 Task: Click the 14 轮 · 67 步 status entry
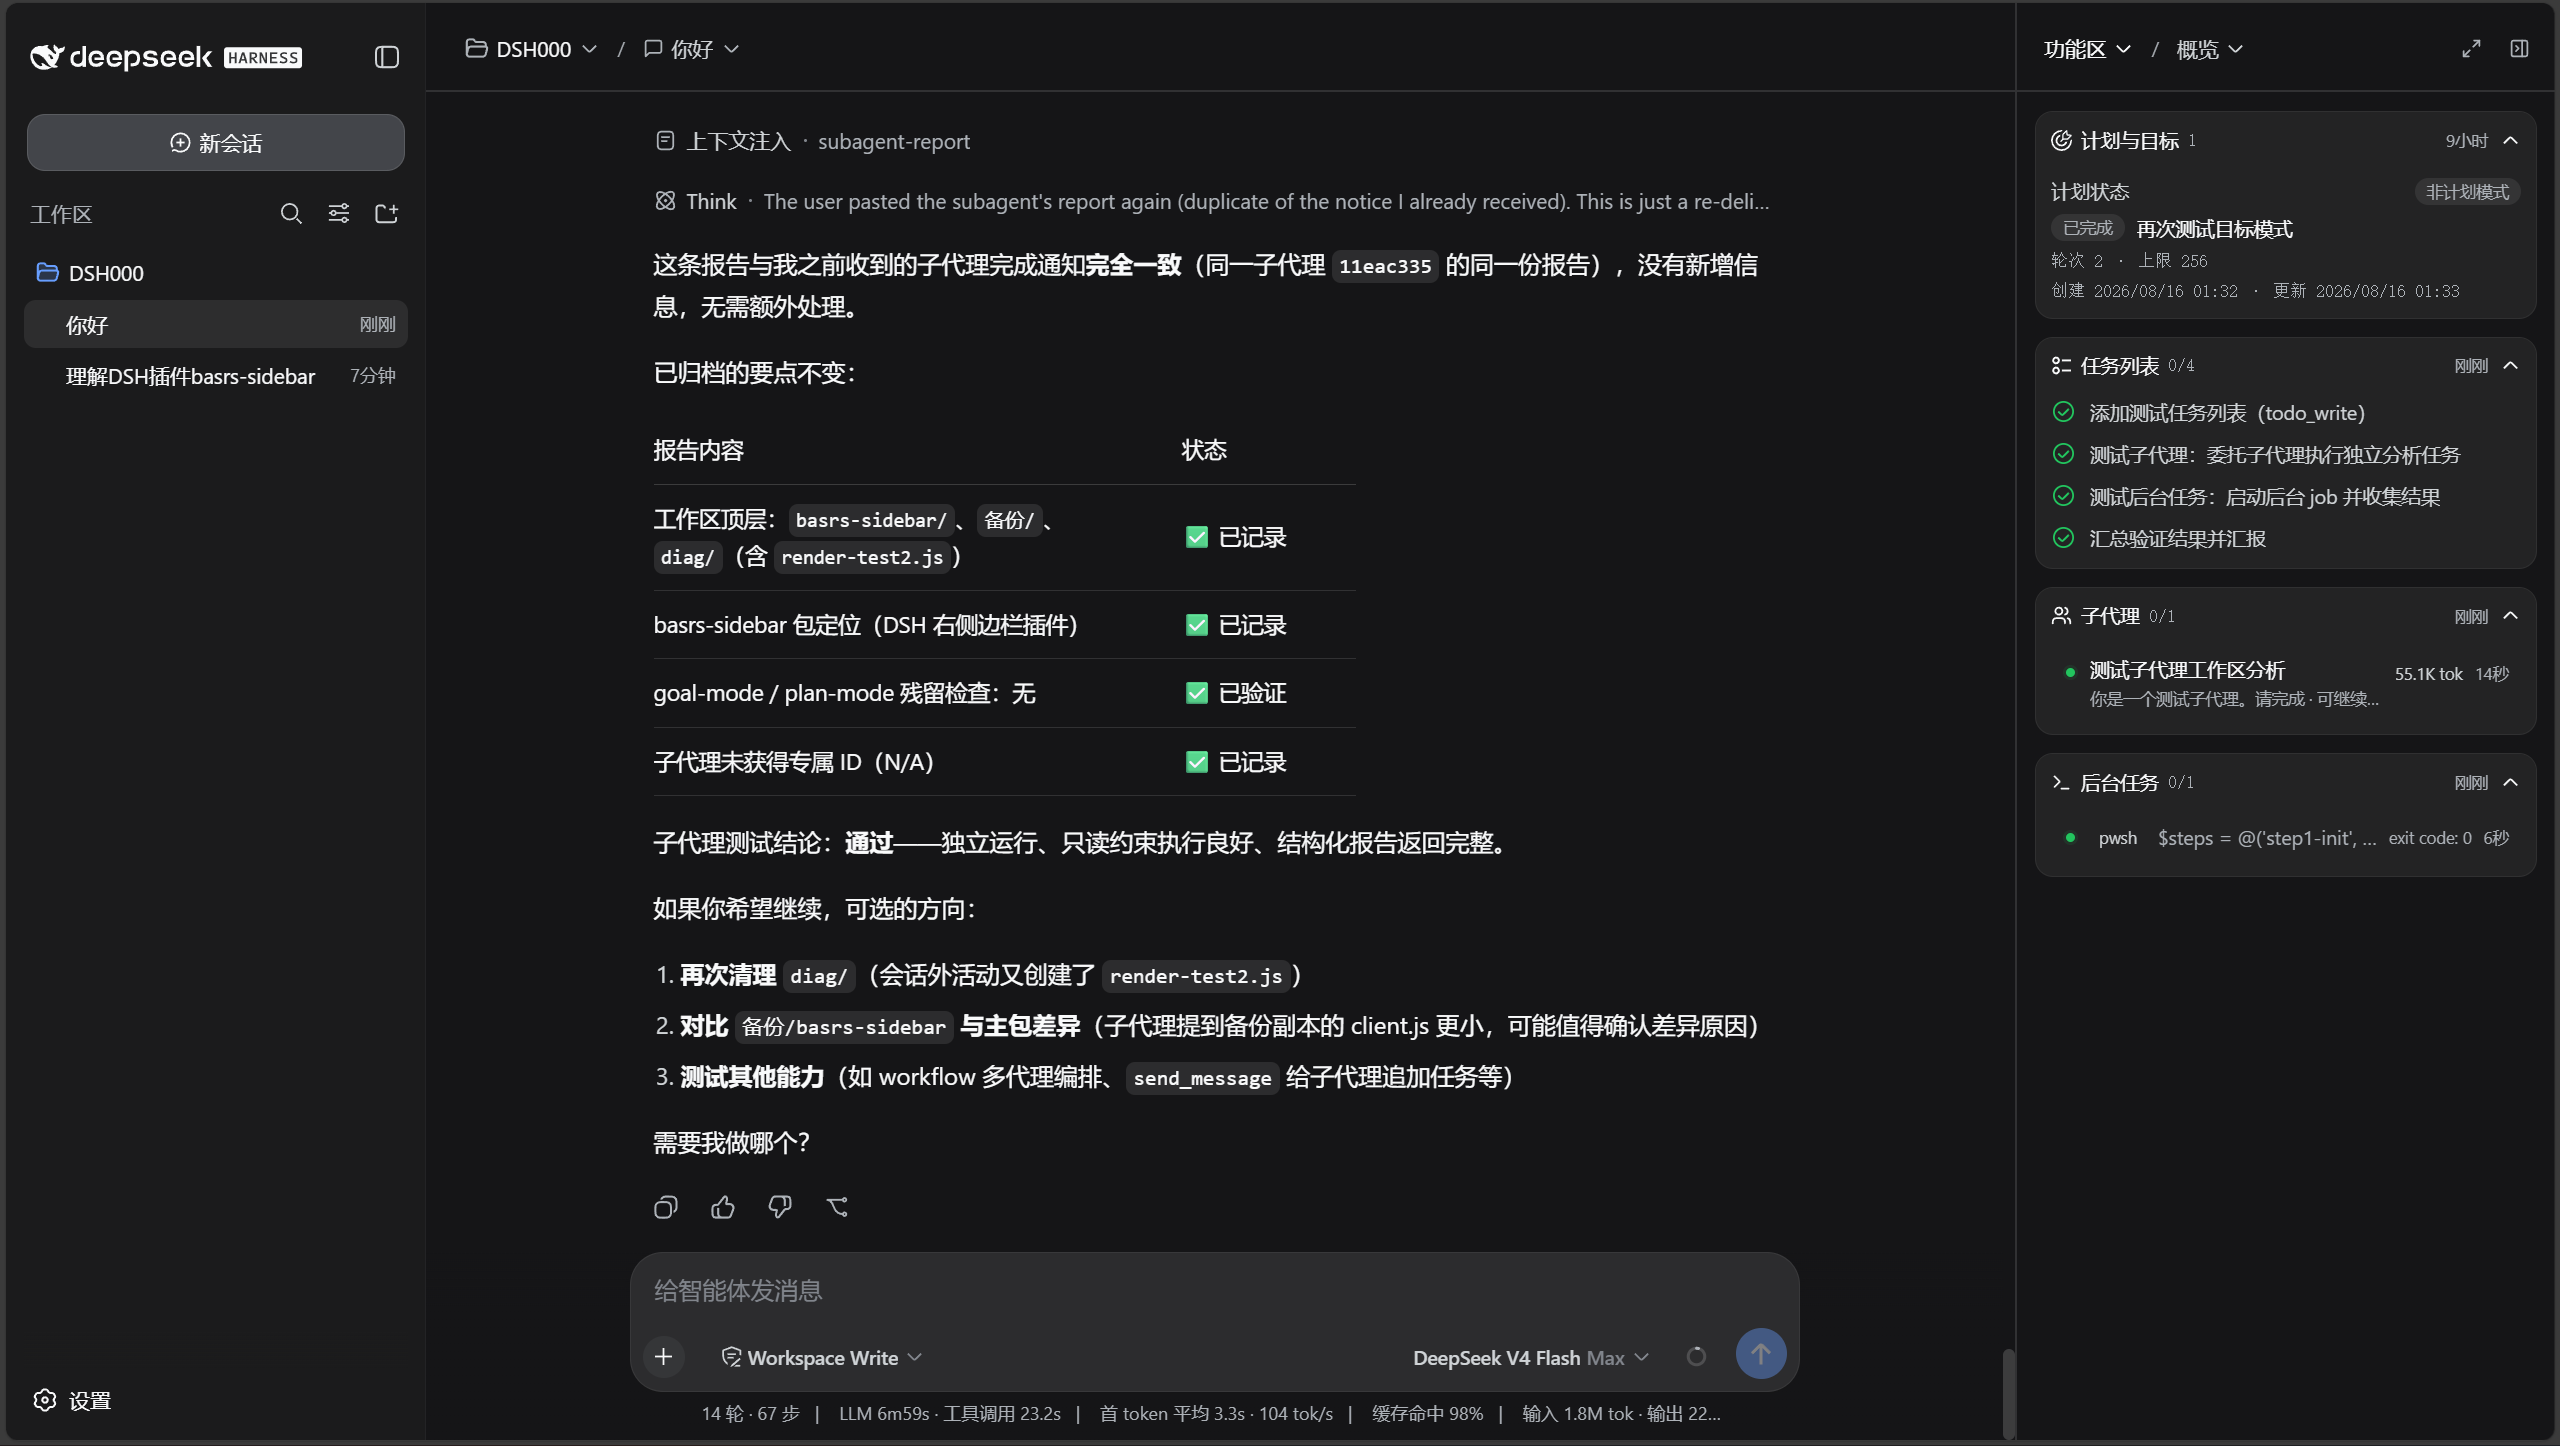[x=750, y=1414]
